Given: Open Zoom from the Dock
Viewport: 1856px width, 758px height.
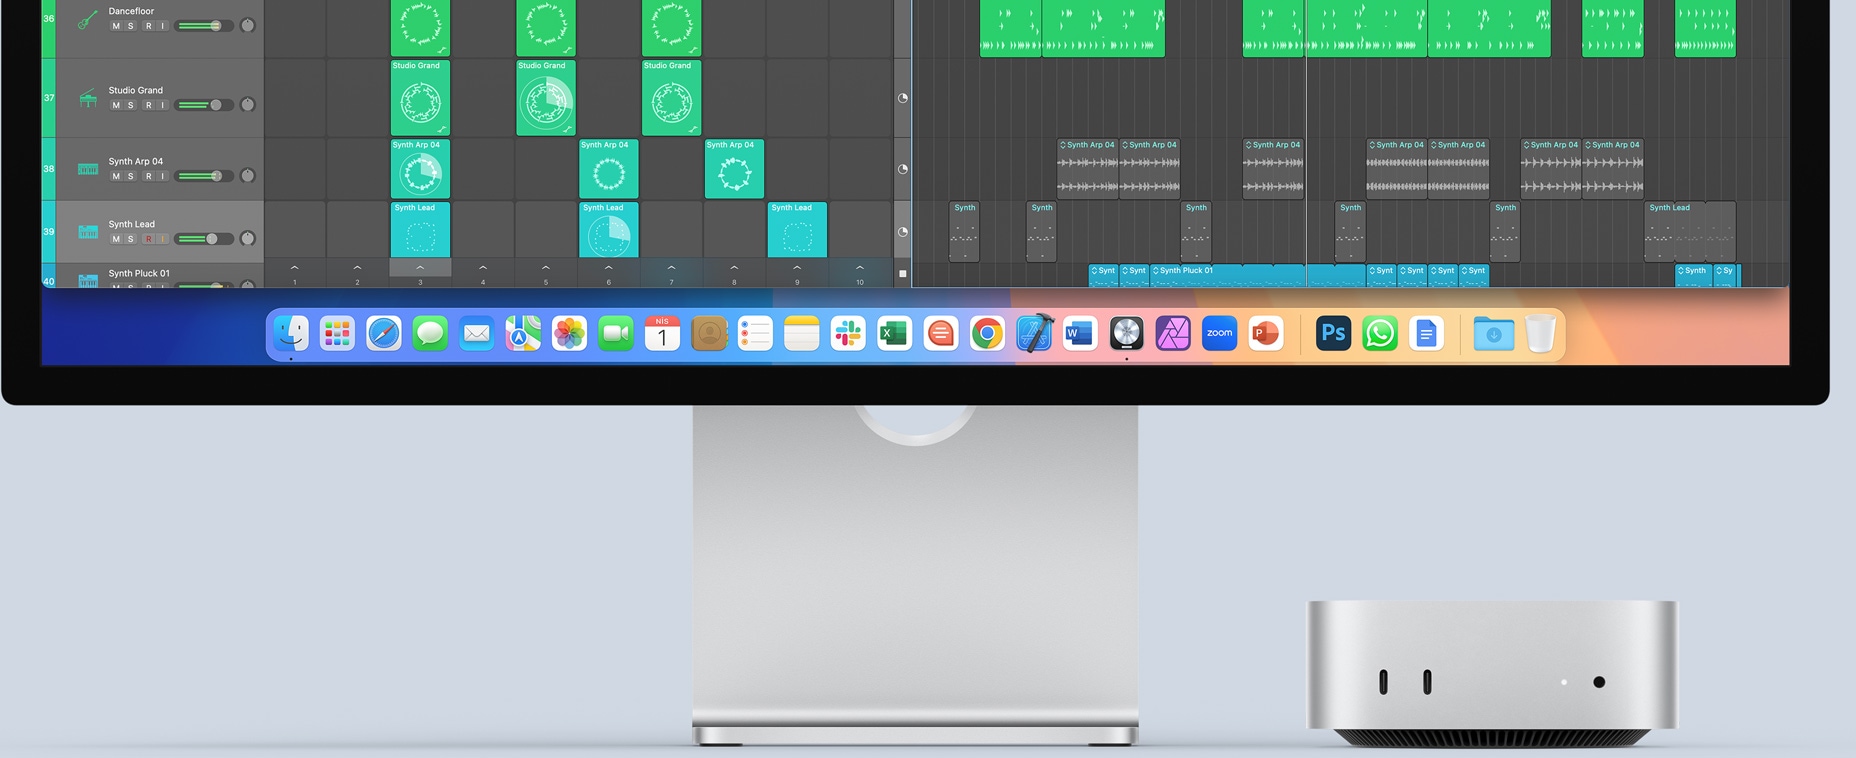Looking at the screenshot, I should click(1219, 334).
